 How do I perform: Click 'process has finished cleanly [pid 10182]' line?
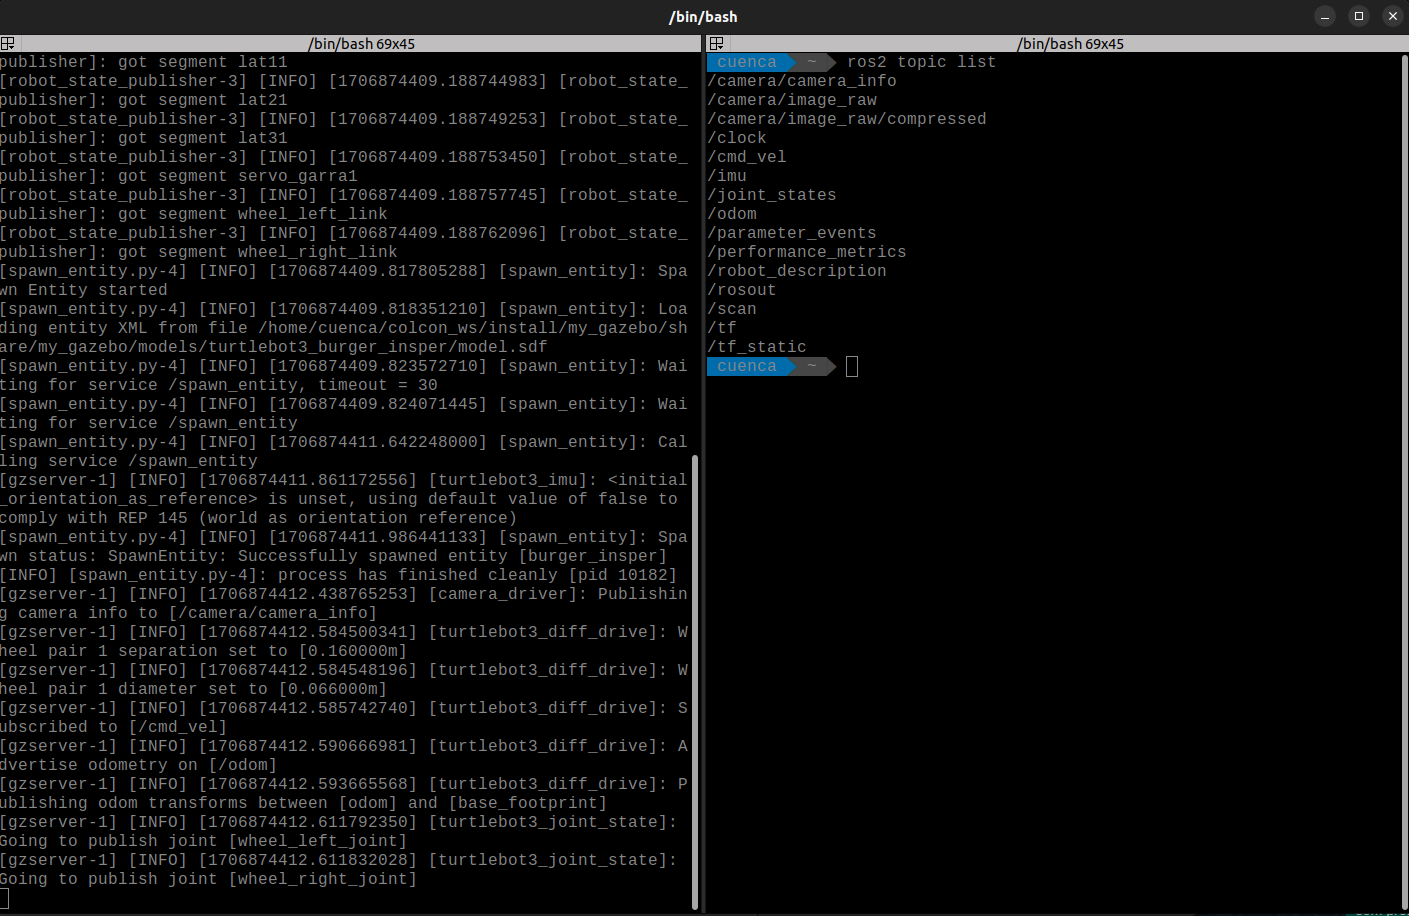338,575
